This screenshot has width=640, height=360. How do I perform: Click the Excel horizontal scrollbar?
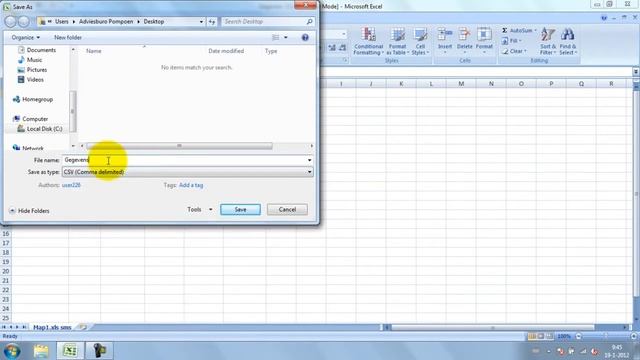(x=493, y=327)
